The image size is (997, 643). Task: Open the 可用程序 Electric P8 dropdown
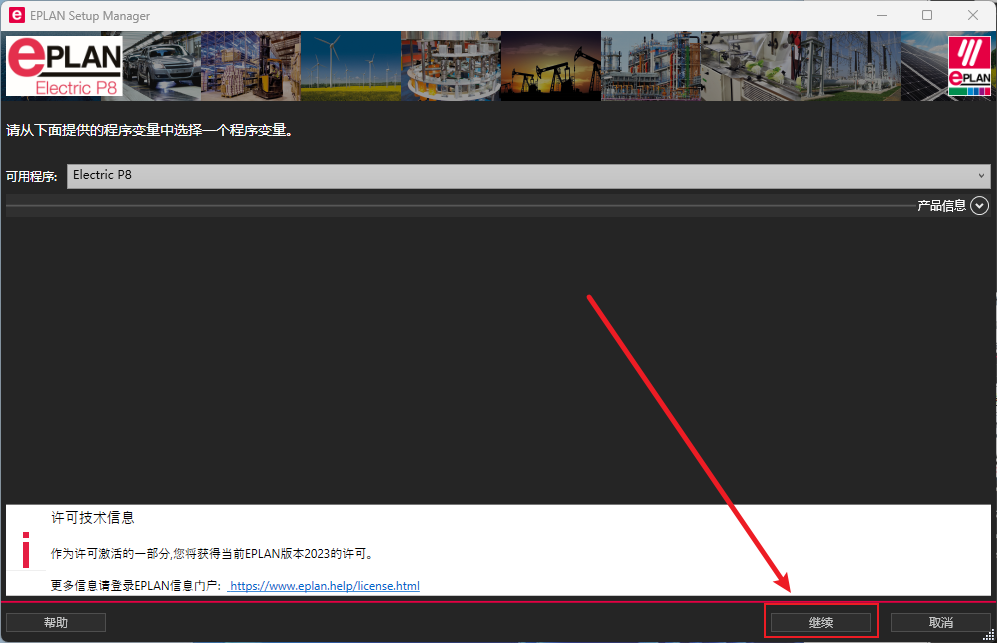point(528,176)
